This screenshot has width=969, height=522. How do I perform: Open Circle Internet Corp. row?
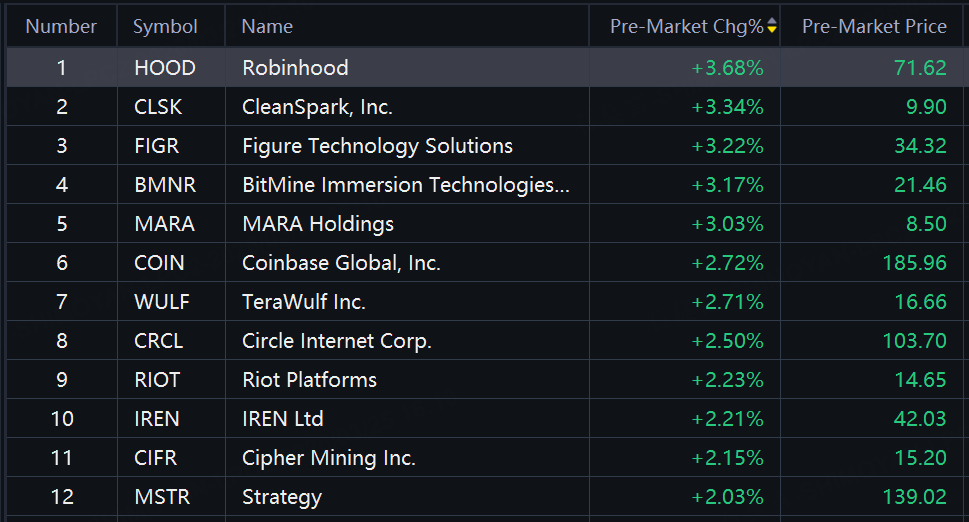(x=336, y=341)
